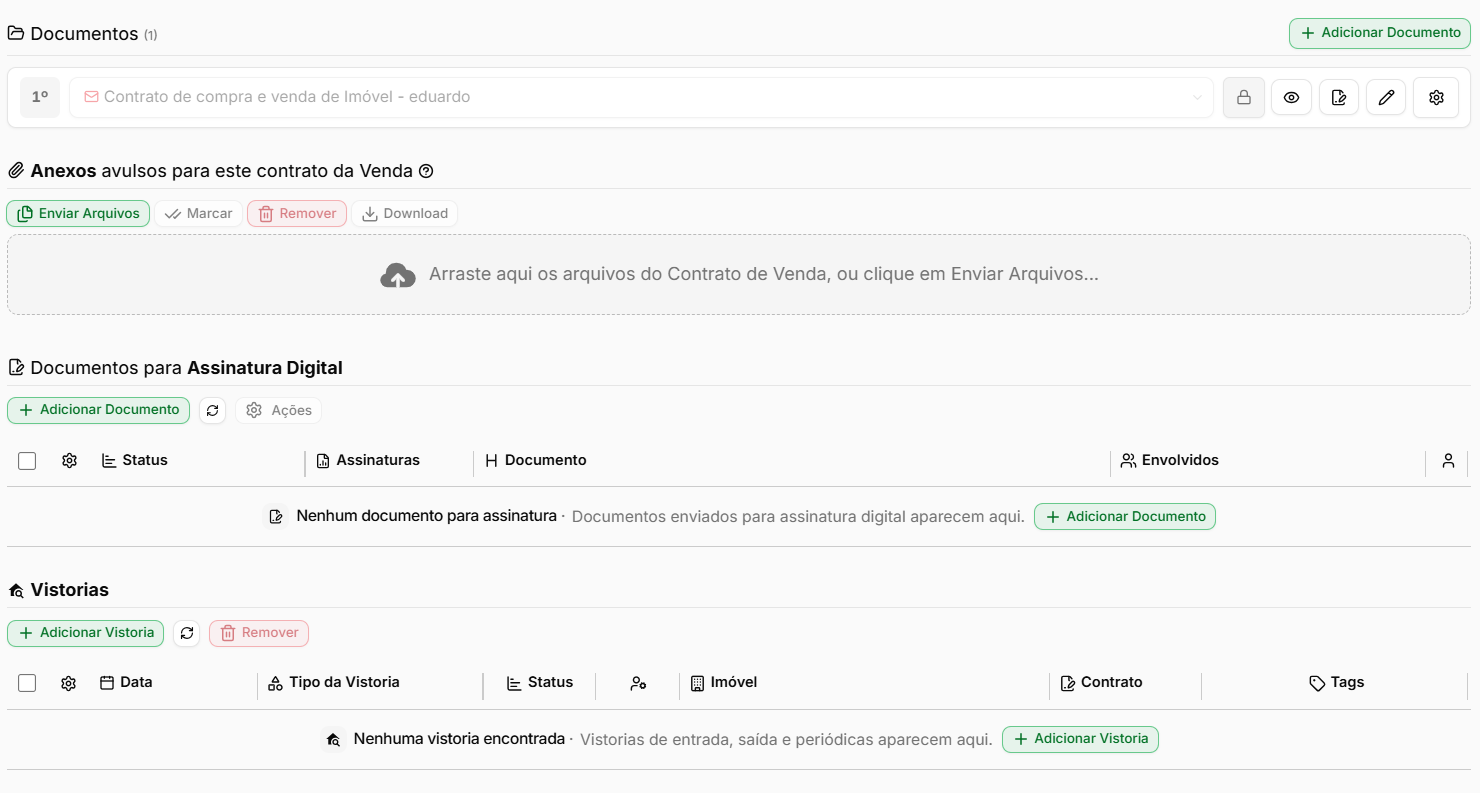
Task: Click the cloud upload icon in the drop zone
Action: (398, 275)
